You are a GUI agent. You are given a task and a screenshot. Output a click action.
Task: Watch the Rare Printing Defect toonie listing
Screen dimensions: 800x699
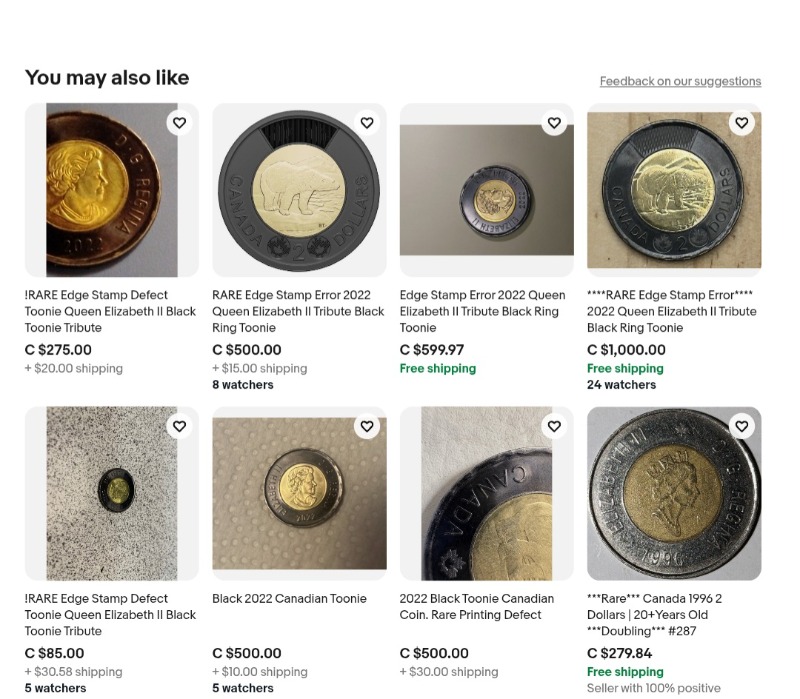[554, 427]
